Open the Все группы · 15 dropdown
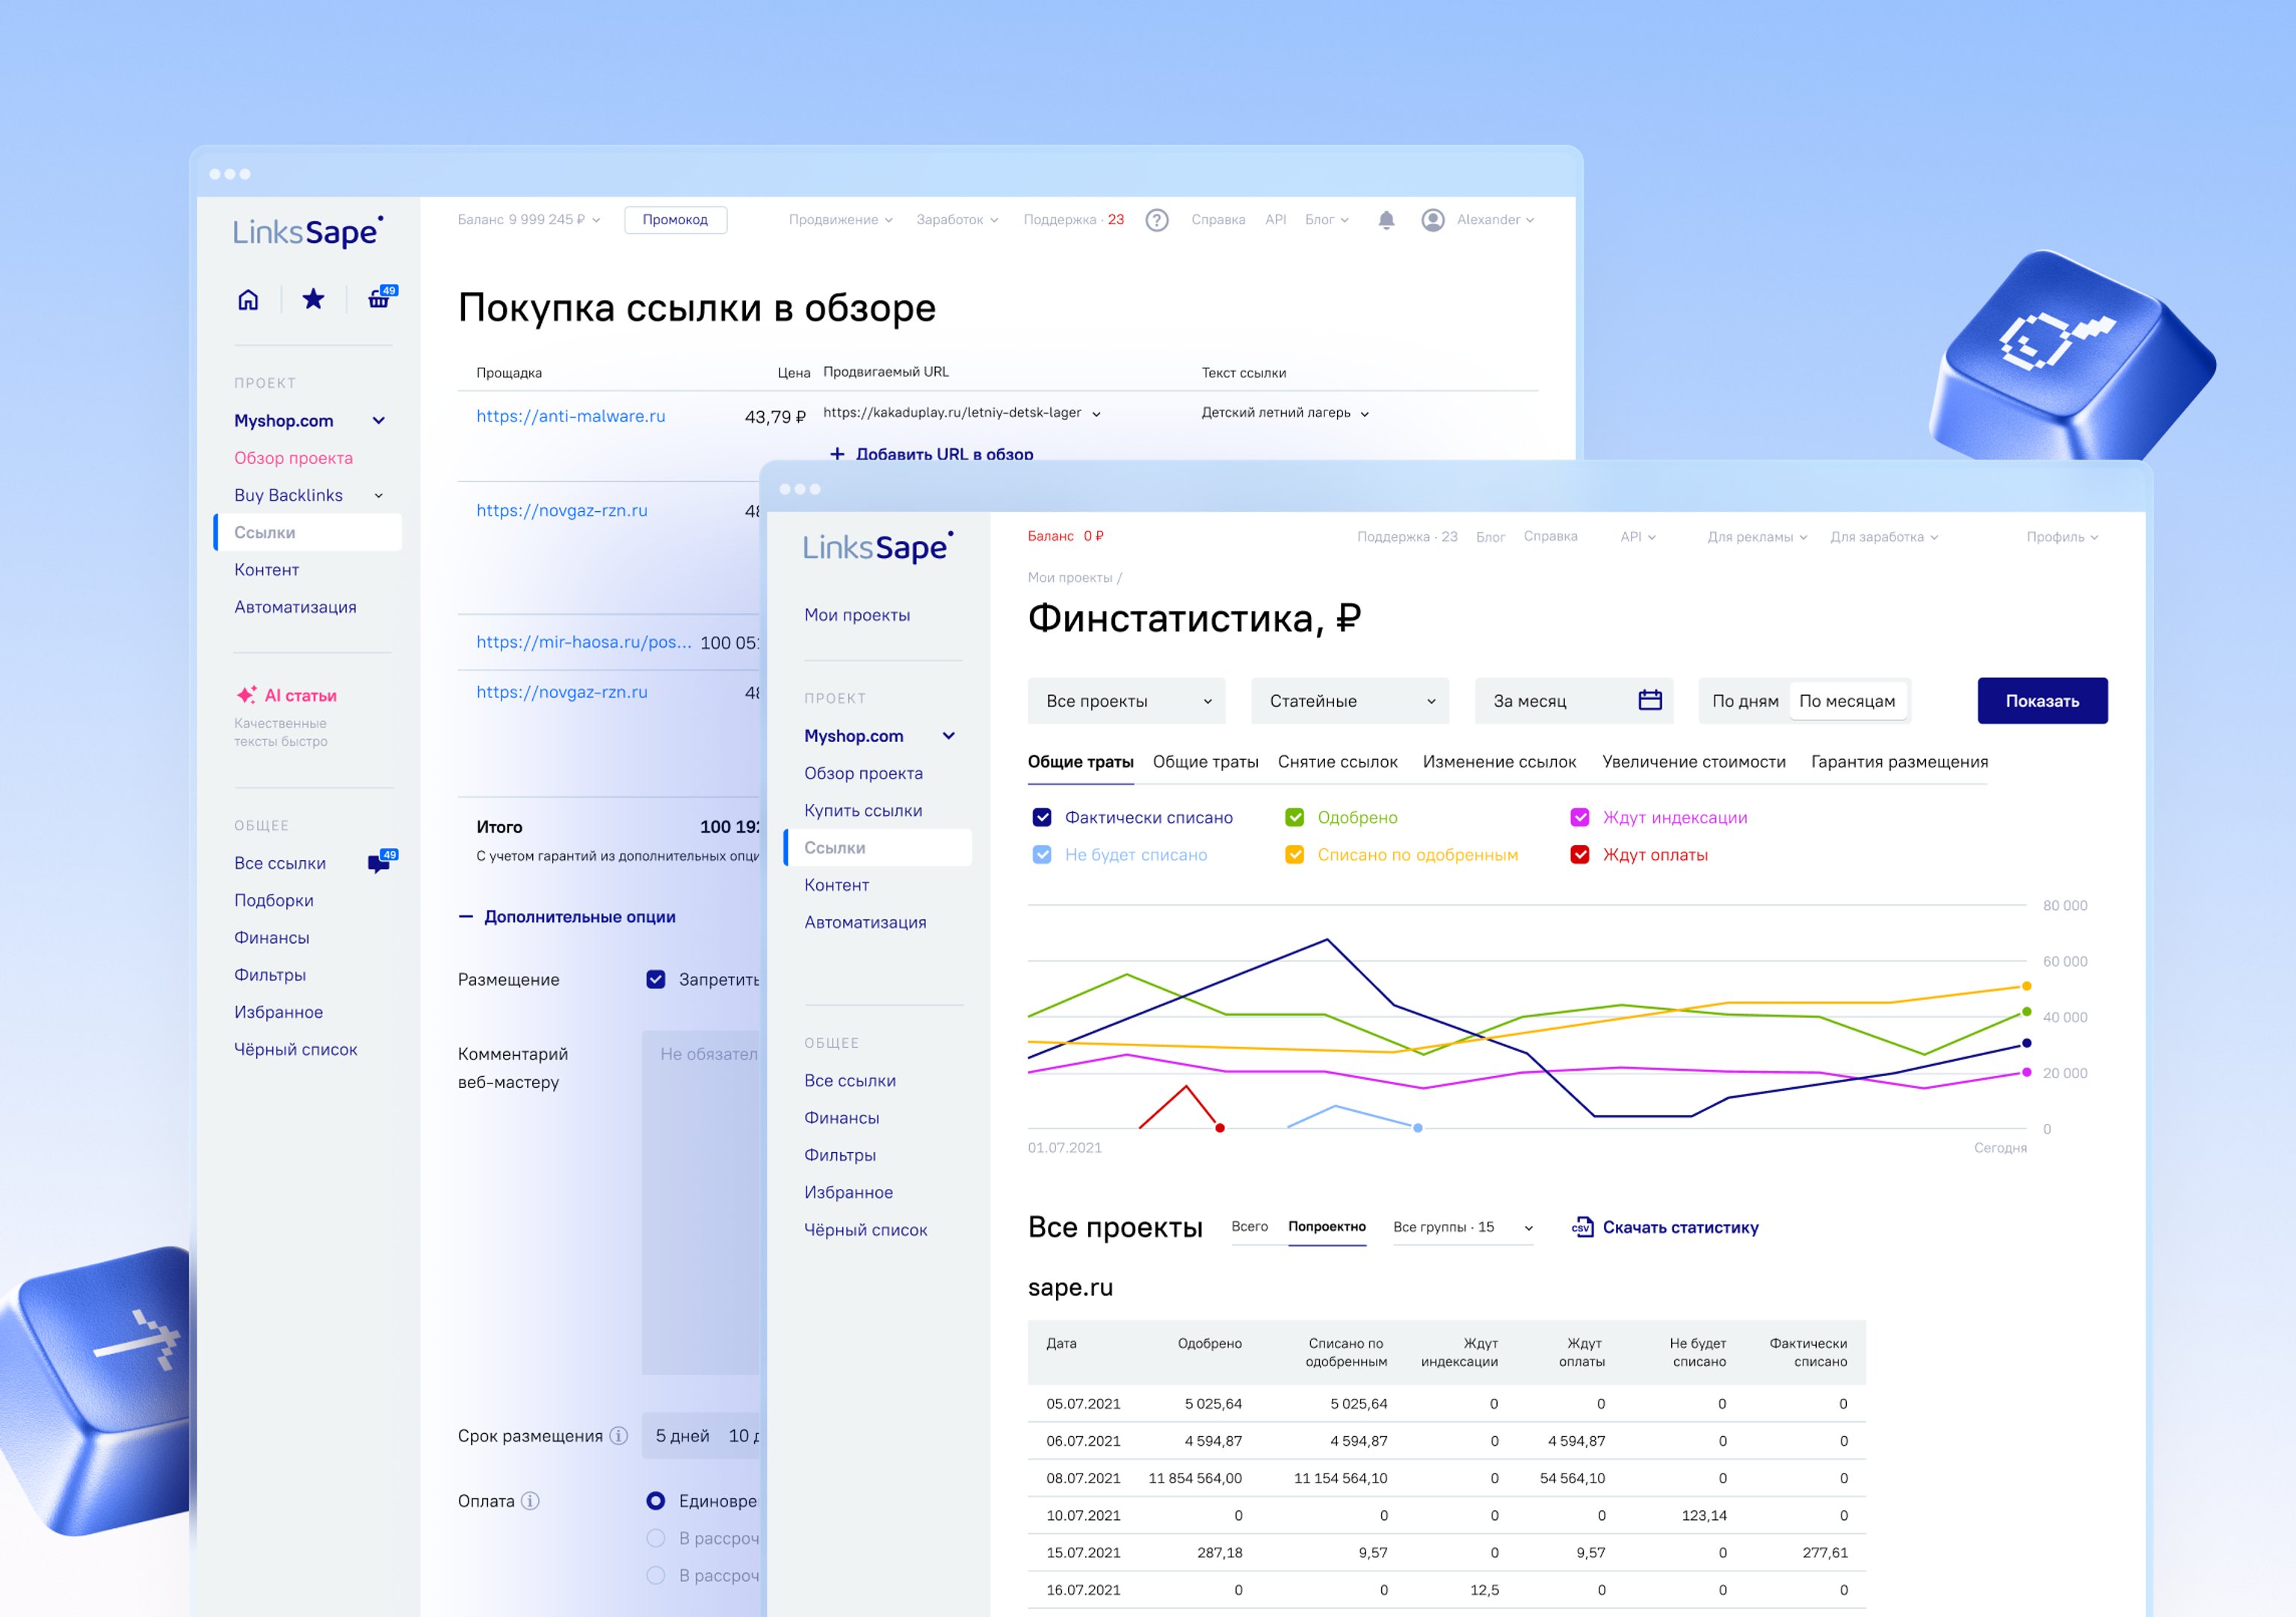 pos(1463,1227)
